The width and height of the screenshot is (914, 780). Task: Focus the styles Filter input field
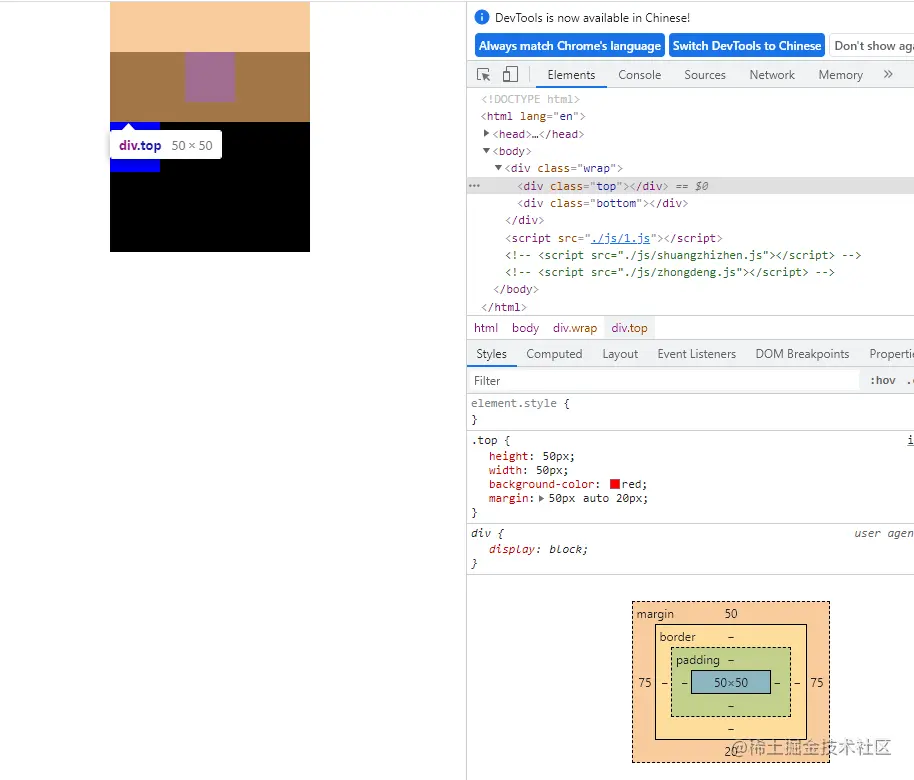click(x=663, y=380)
